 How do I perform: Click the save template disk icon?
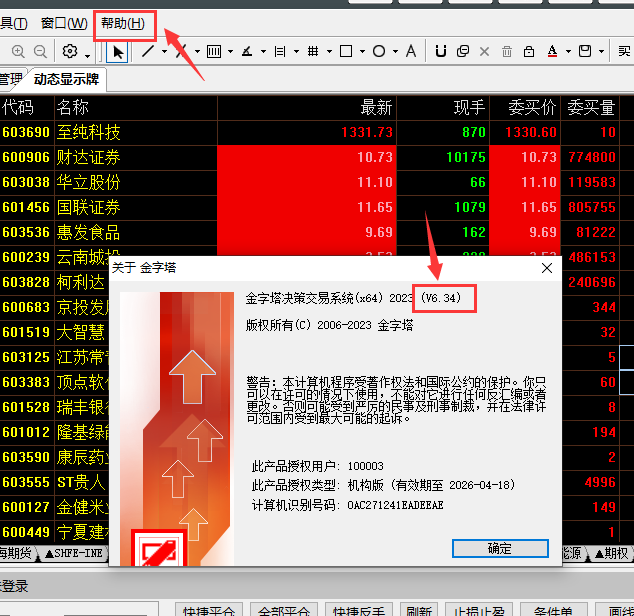coord(585,52)
